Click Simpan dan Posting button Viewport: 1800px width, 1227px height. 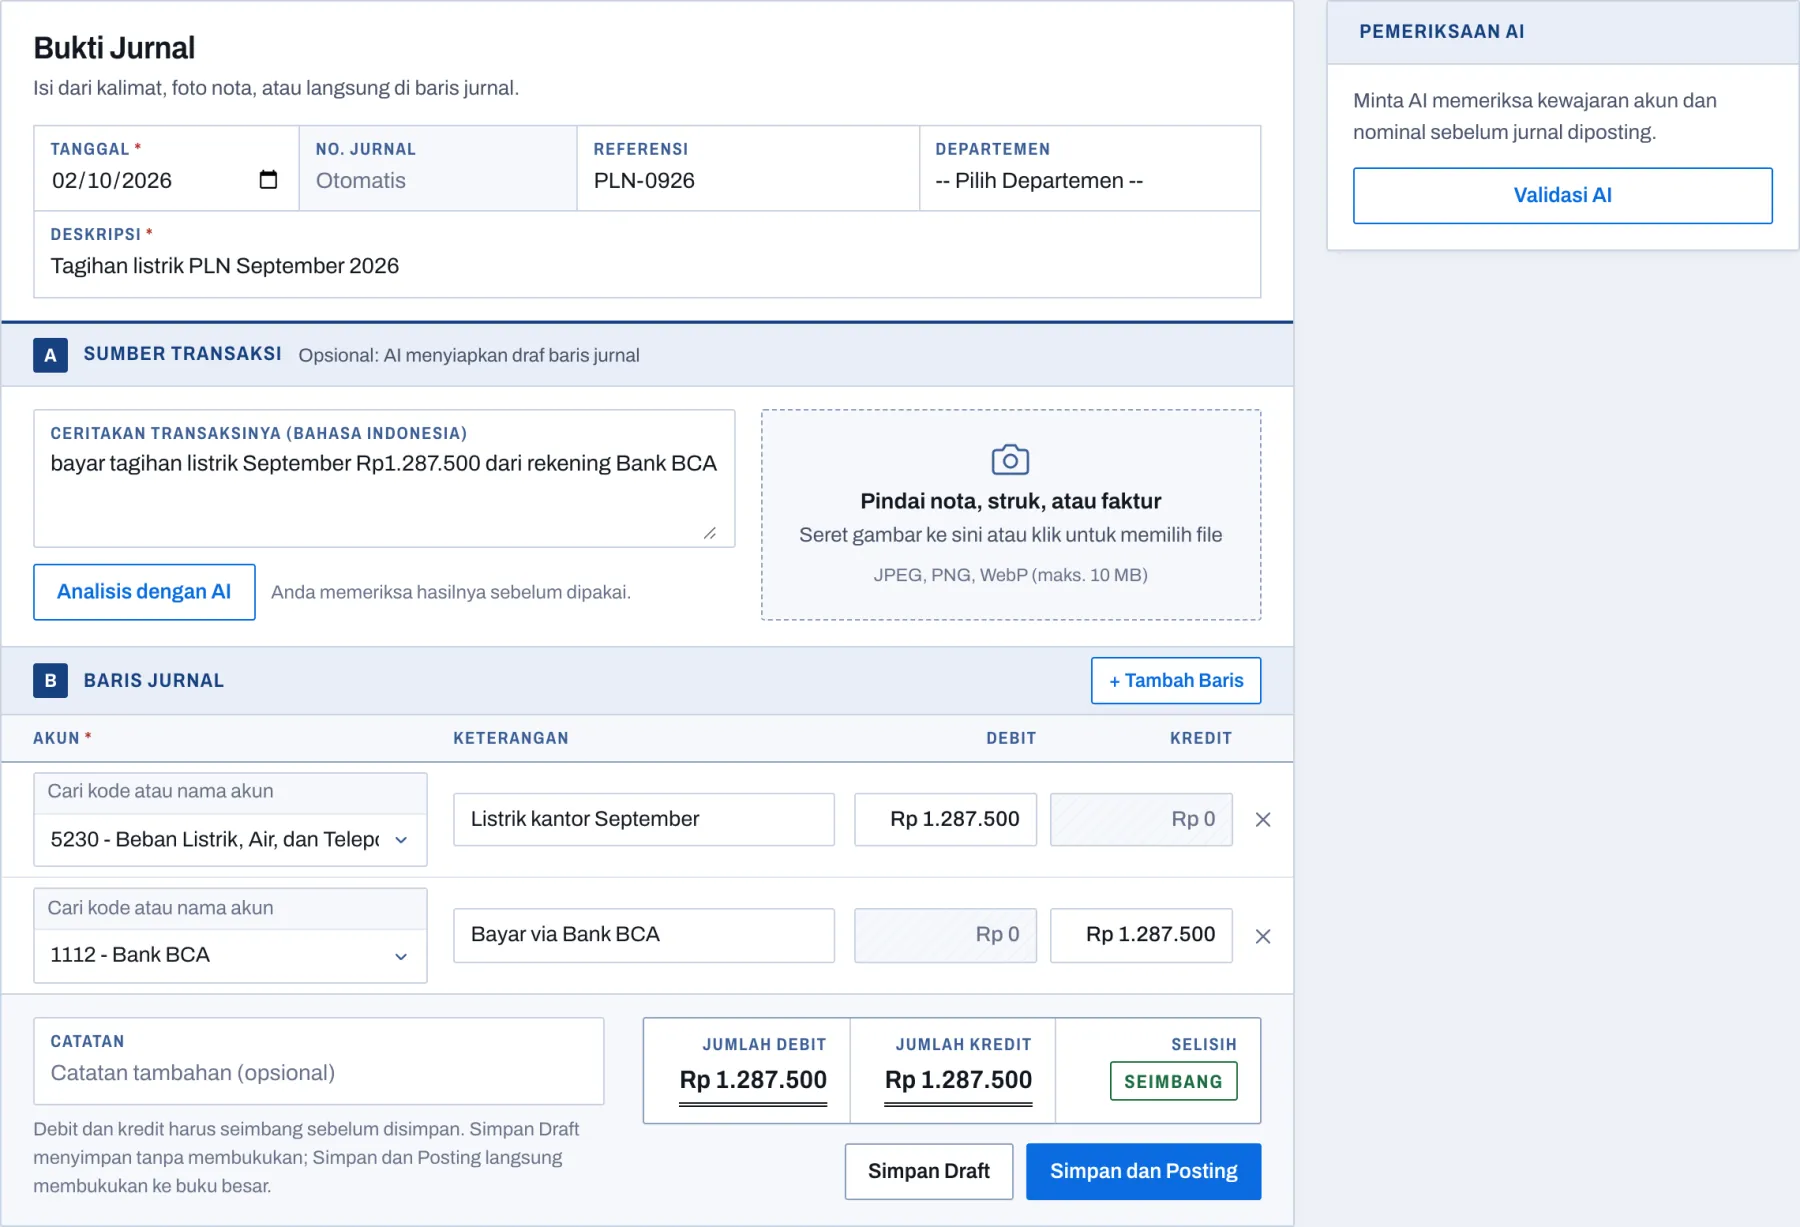(1144, 1172)
